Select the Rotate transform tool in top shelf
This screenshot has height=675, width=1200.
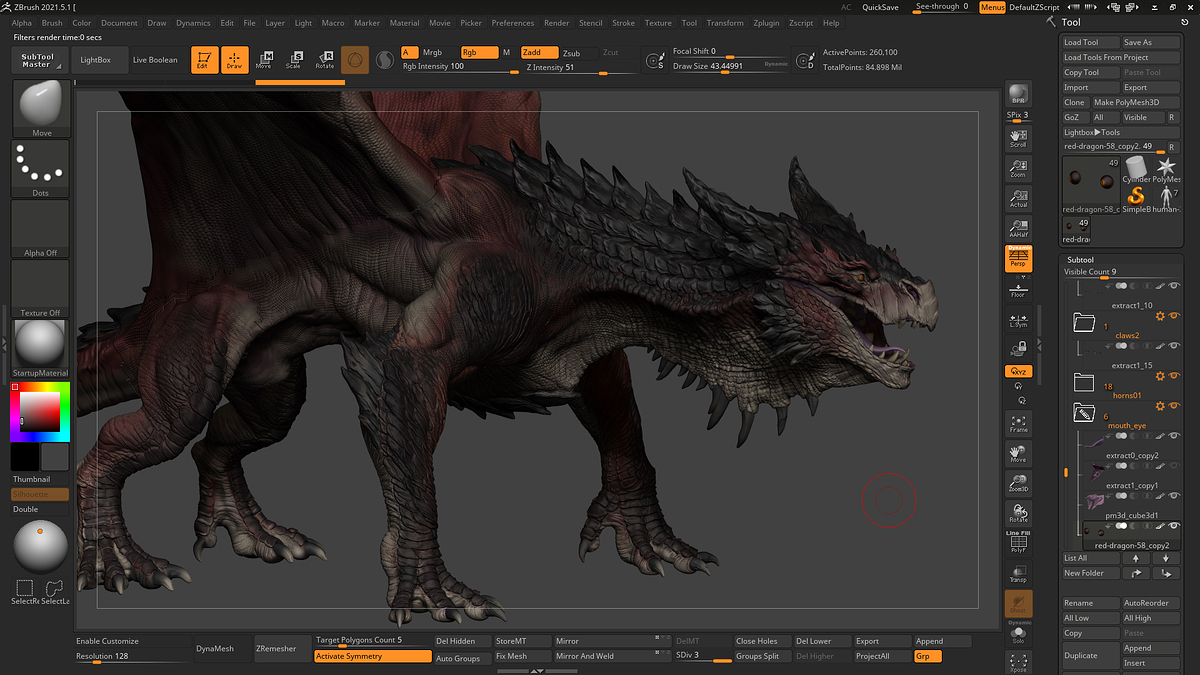coord(325,60)
